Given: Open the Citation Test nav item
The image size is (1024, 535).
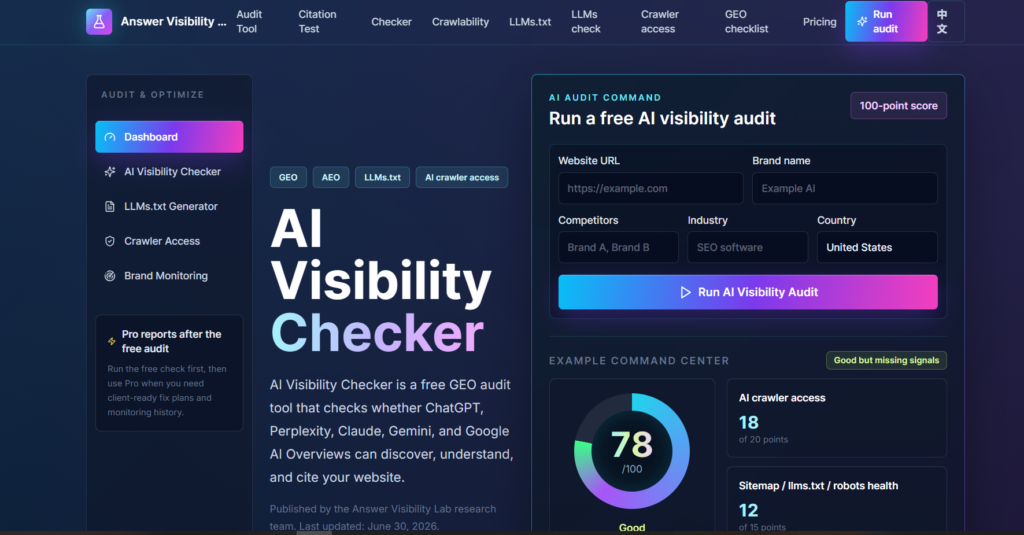Looking at the screenshot, I should (x=317, y=22).
